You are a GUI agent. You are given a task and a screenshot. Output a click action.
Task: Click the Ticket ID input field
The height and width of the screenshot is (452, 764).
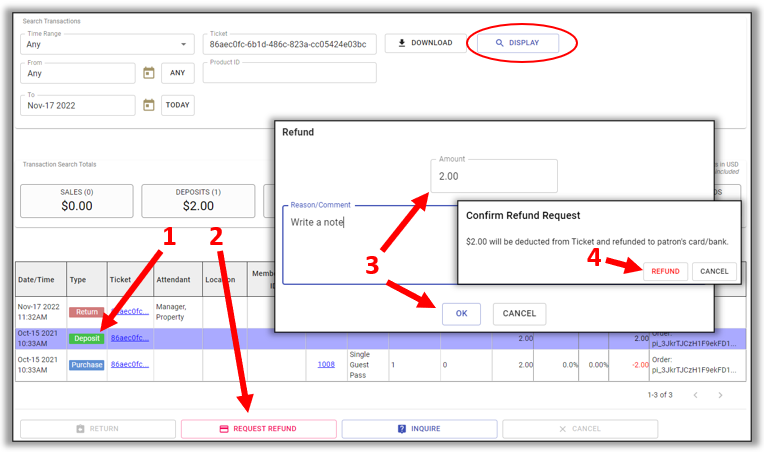288,45
